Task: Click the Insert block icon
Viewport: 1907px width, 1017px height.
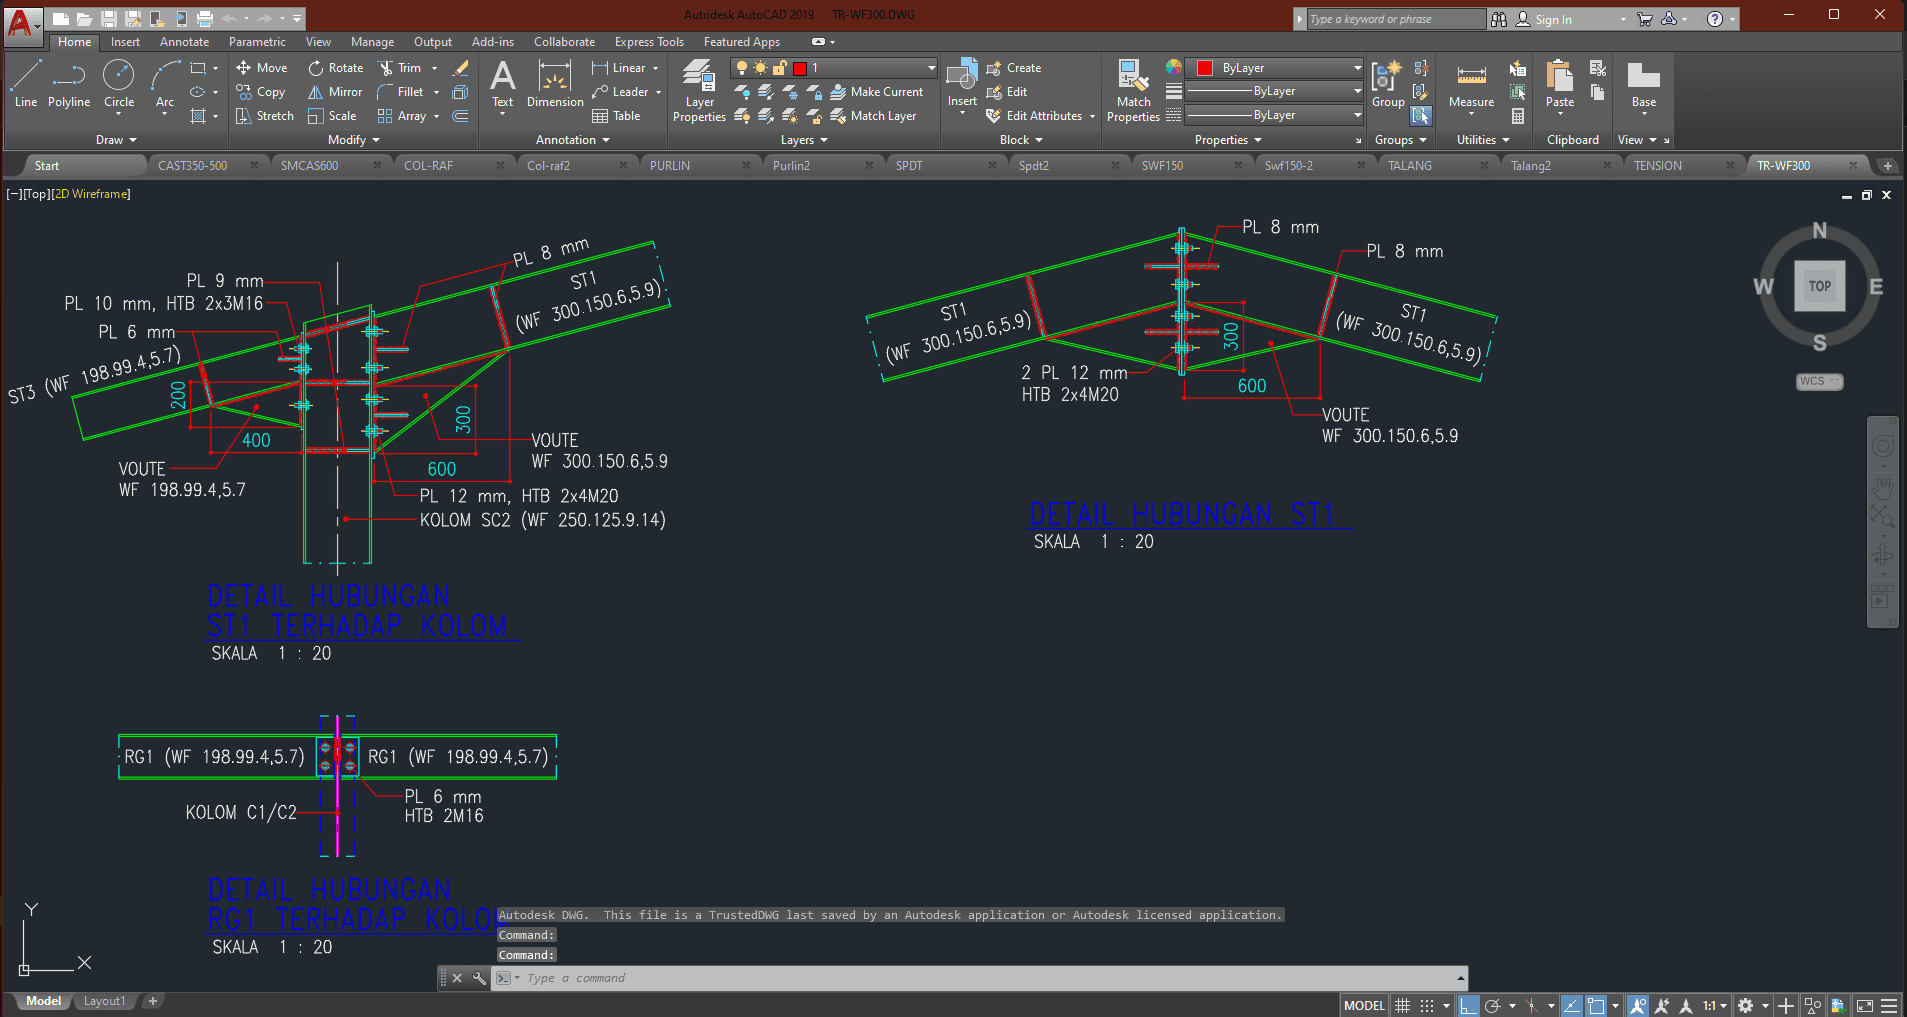Action: coord(962,83)
